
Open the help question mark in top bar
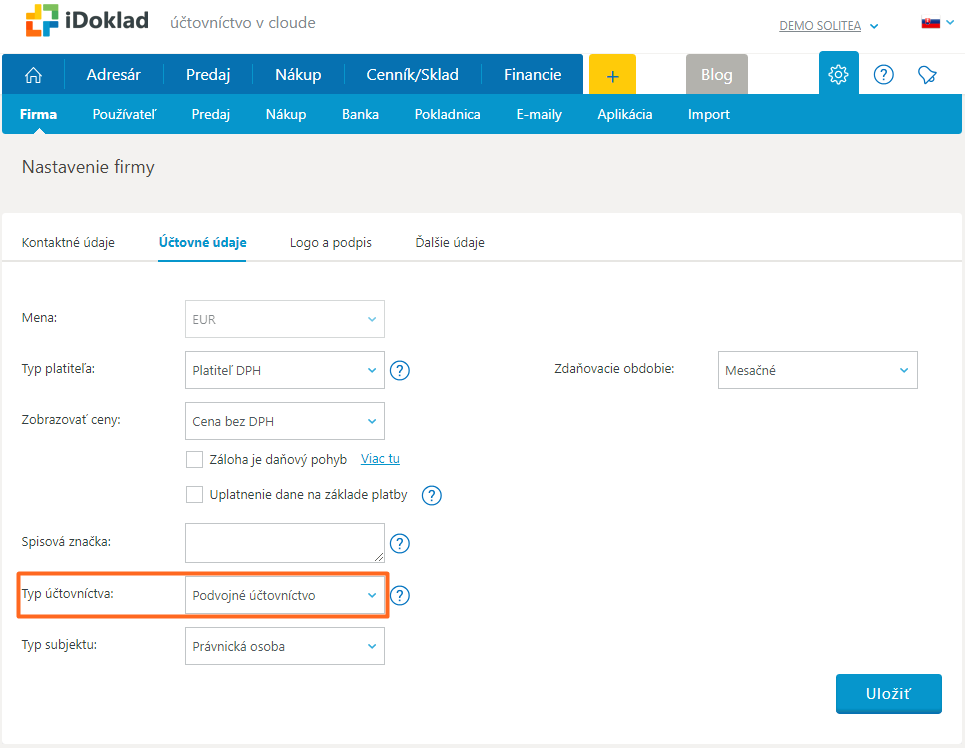point(883,75)
